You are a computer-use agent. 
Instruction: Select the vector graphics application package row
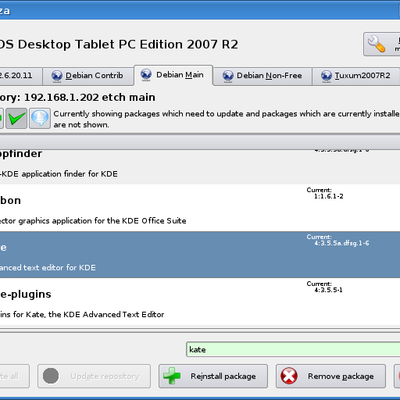coord(200,208)
